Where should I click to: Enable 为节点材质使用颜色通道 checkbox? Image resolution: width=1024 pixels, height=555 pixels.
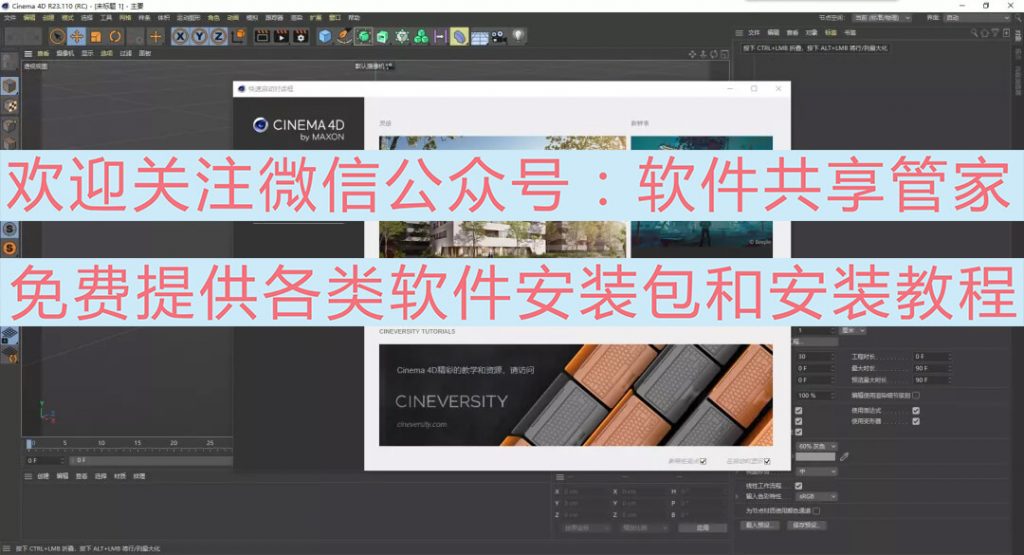point(816,511)
